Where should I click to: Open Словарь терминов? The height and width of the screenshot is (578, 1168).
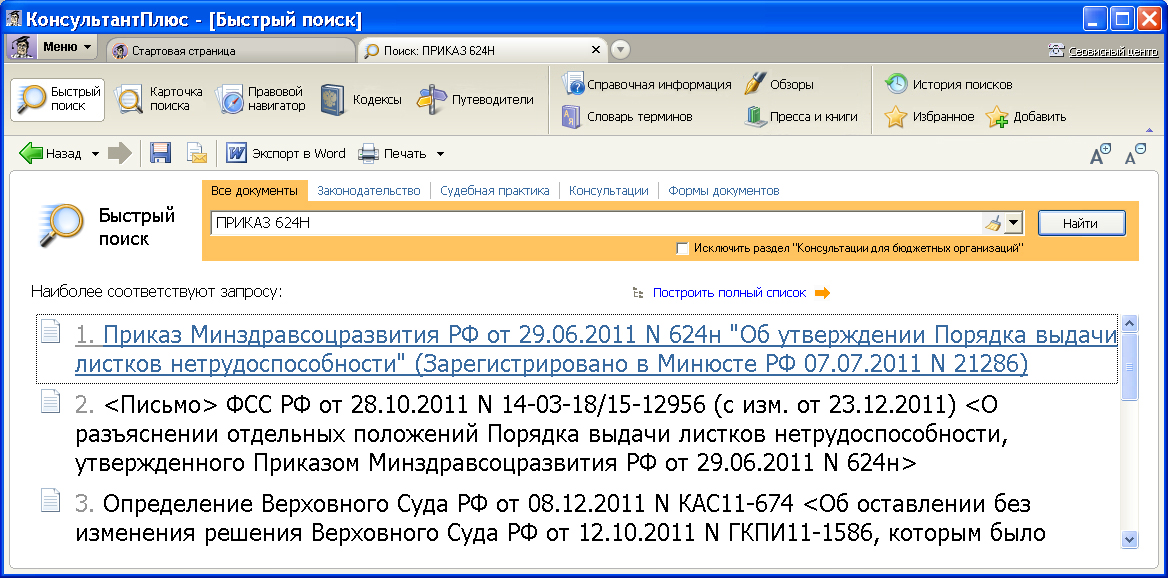coord(627,117)
